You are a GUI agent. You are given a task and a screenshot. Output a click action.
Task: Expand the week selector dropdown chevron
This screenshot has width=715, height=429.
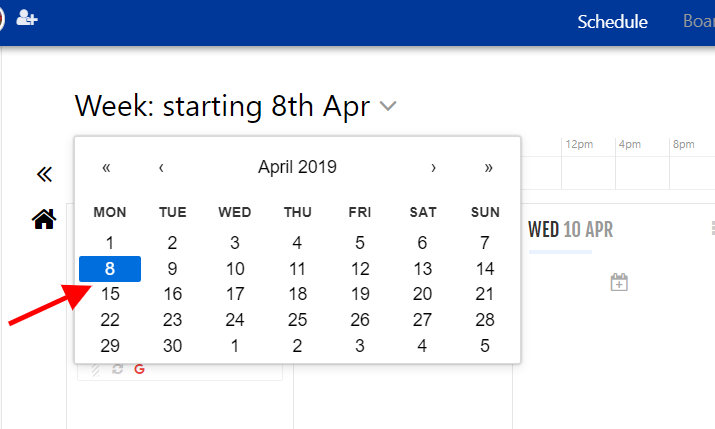click(388, 106)
